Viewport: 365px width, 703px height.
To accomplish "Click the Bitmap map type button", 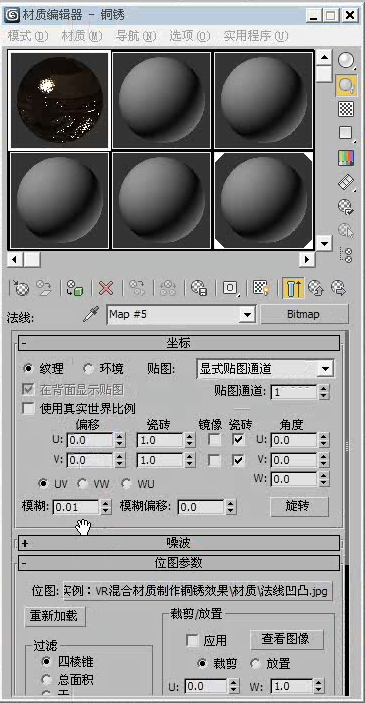I will coord(304,314).
